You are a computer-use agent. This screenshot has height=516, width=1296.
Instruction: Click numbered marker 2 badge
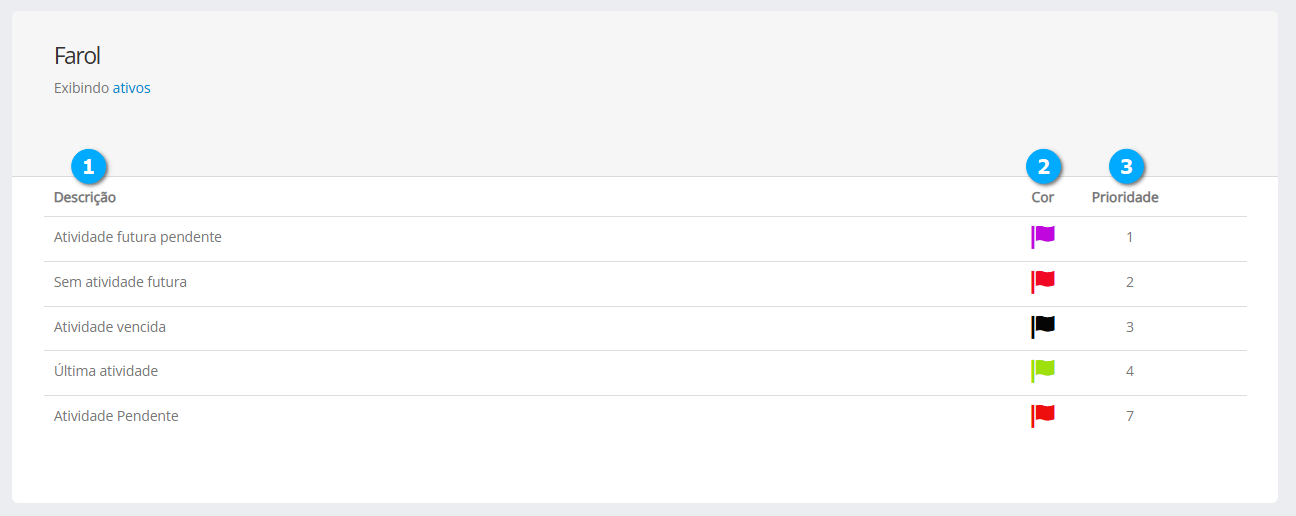[1044, 166]
